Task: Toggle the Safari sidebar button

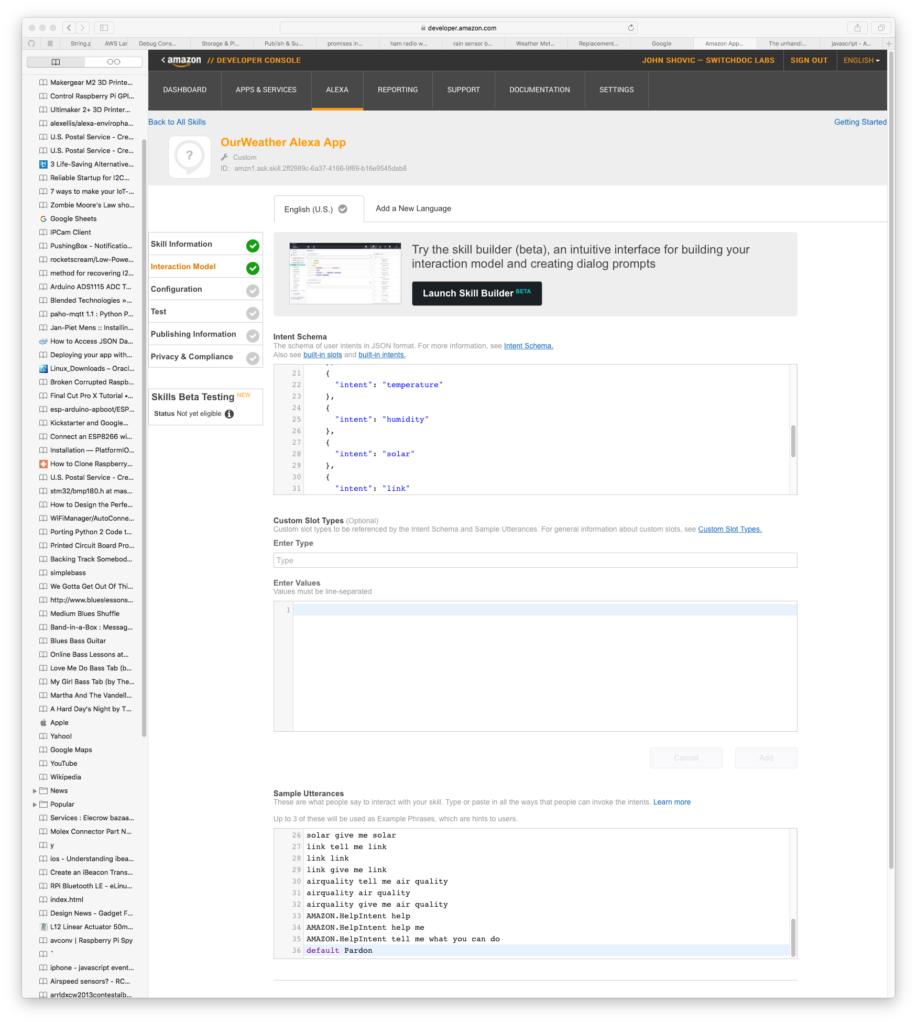Action: pos(104,28)
